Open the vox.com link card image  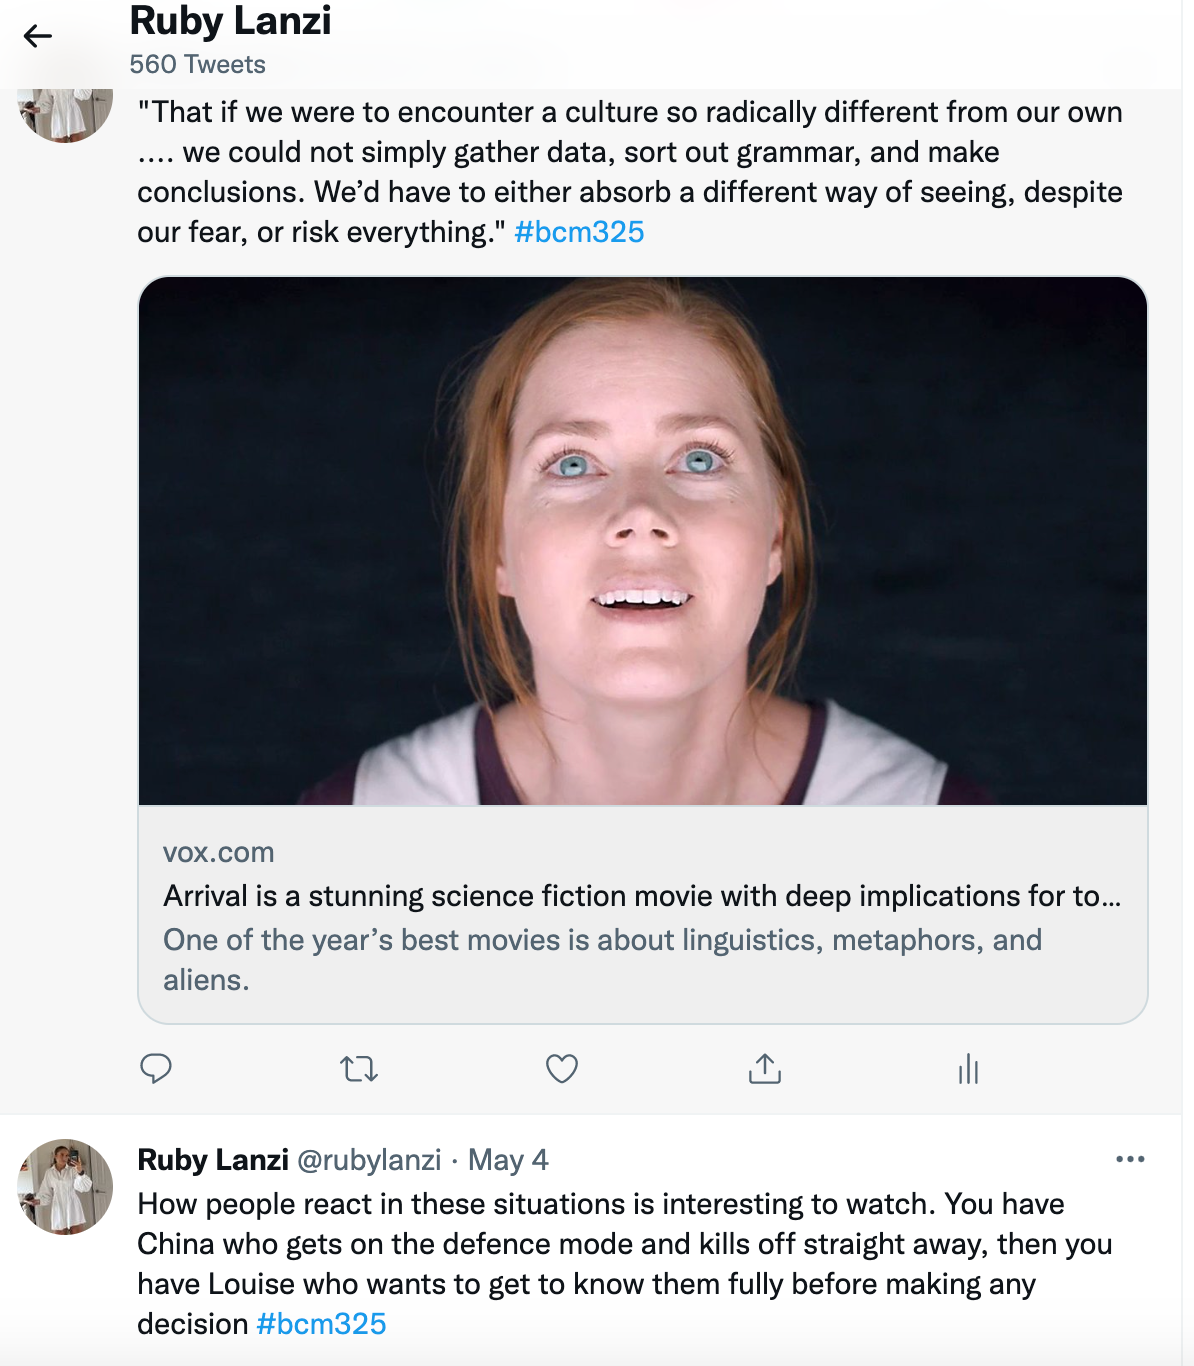[643, 541]
